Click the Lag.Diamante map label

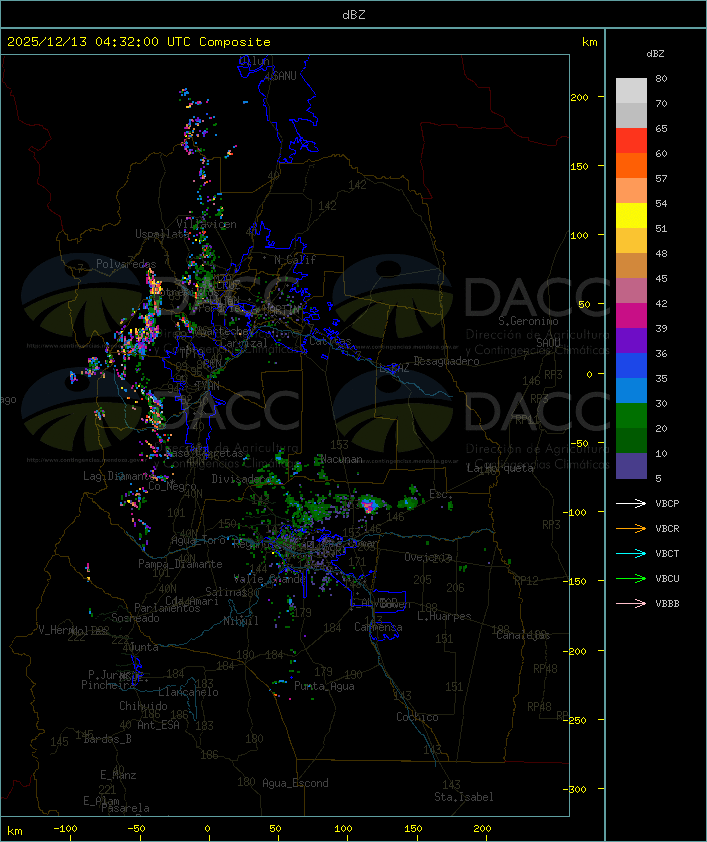[x=117, y=476]
